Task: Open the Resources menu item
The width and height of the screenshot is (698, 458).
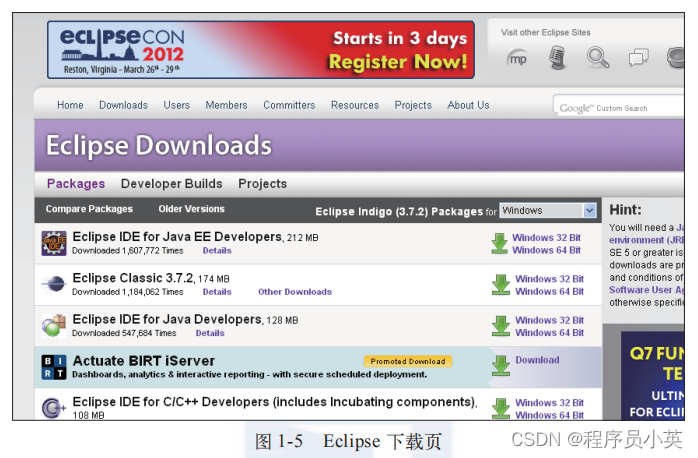Action: (355, 105)
